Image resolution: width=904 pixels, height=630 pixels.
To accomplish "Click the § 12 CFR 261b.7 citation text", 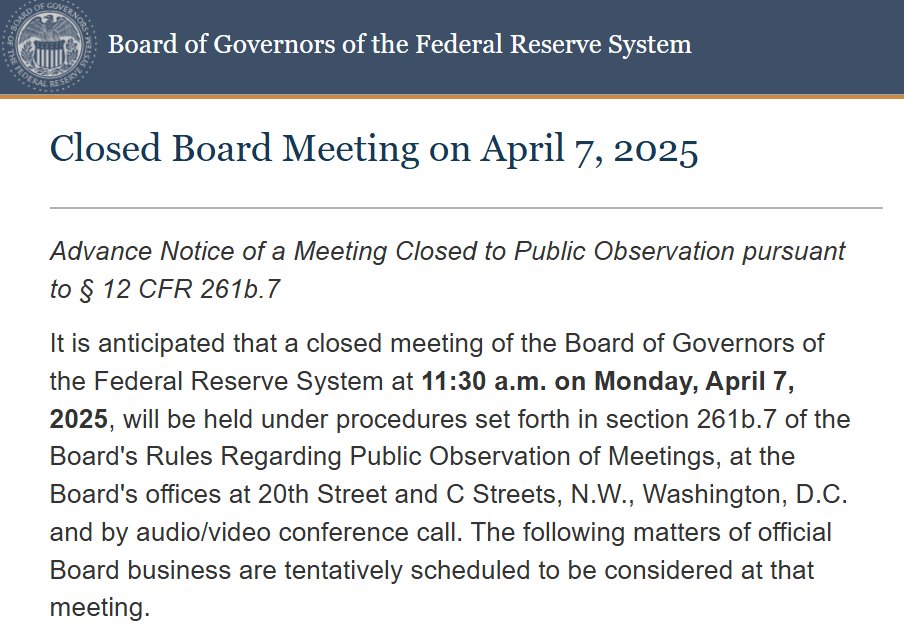I will [x=179, y=289].
